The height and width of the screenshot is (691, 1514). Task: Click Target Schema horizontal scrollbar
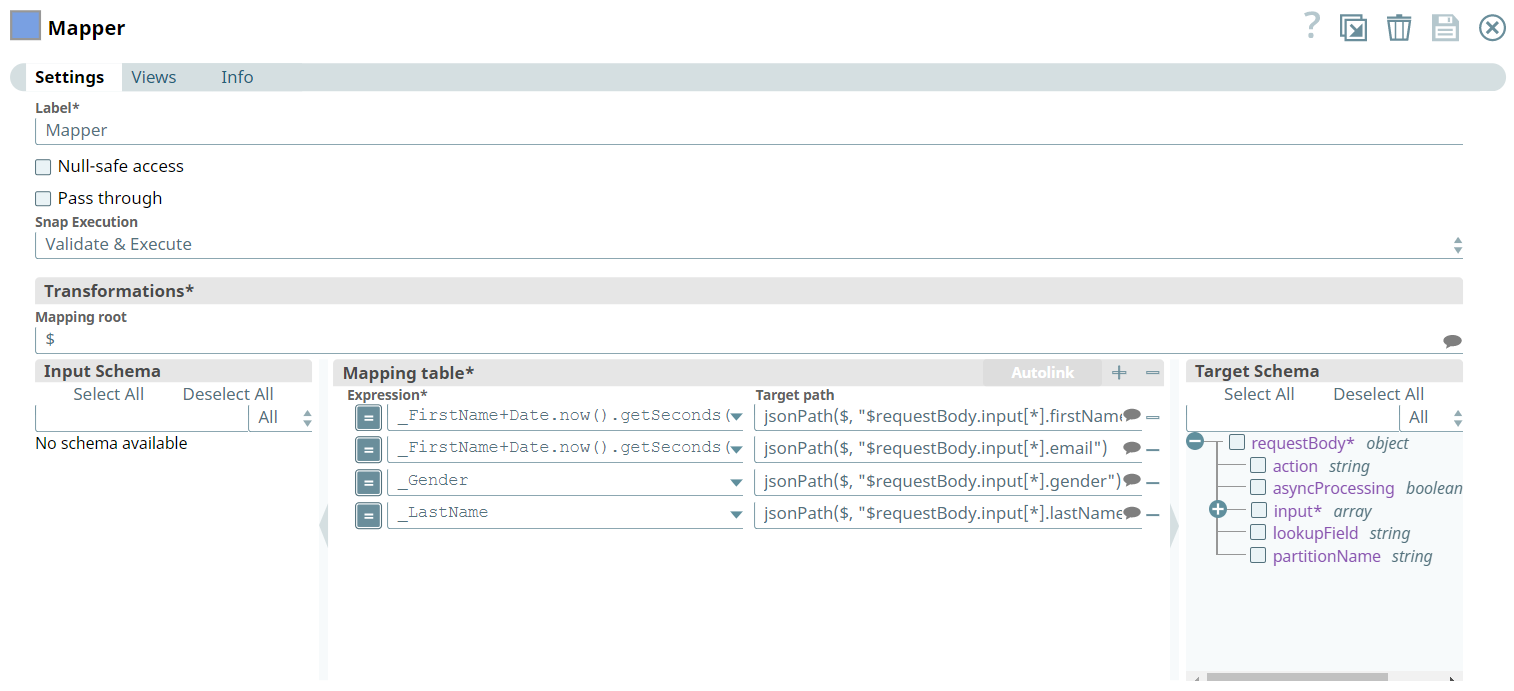(1297, 677)
